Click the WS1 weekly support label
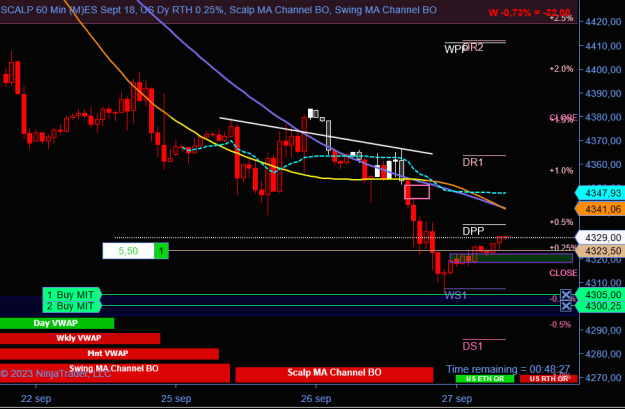Screen dimensions: 625x409 tap(455, 295)
